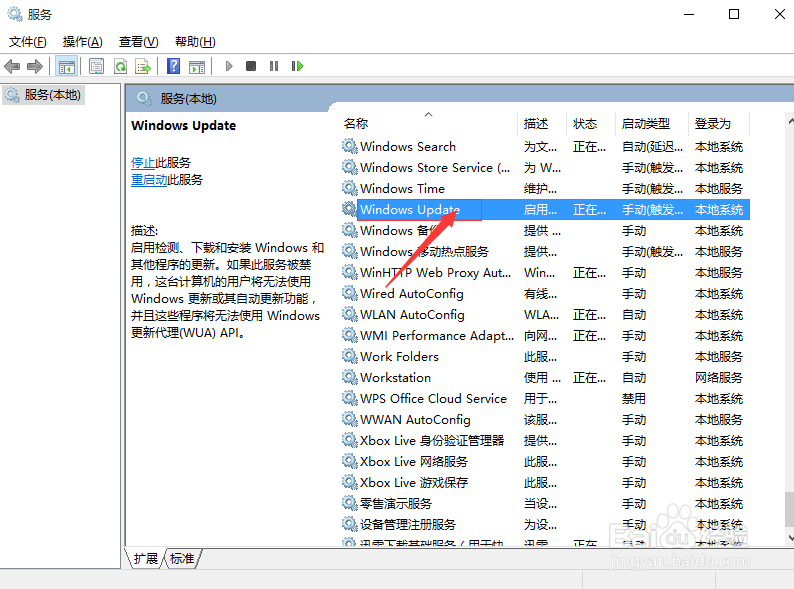This screenshot has width=794, height=589.
Task: Click the 停止 link for this service
Action: [143, 163]
